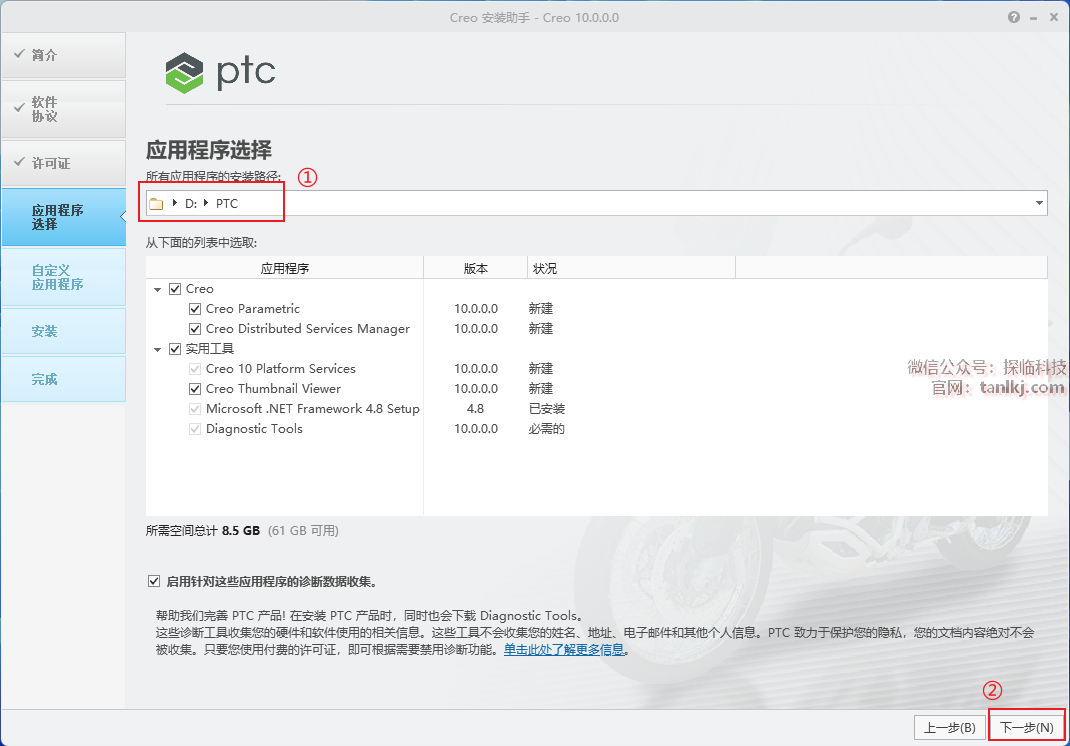This screenshot has width=1070, height=746.
Task: Click 版本 column header
Action: tap(476, 268)
